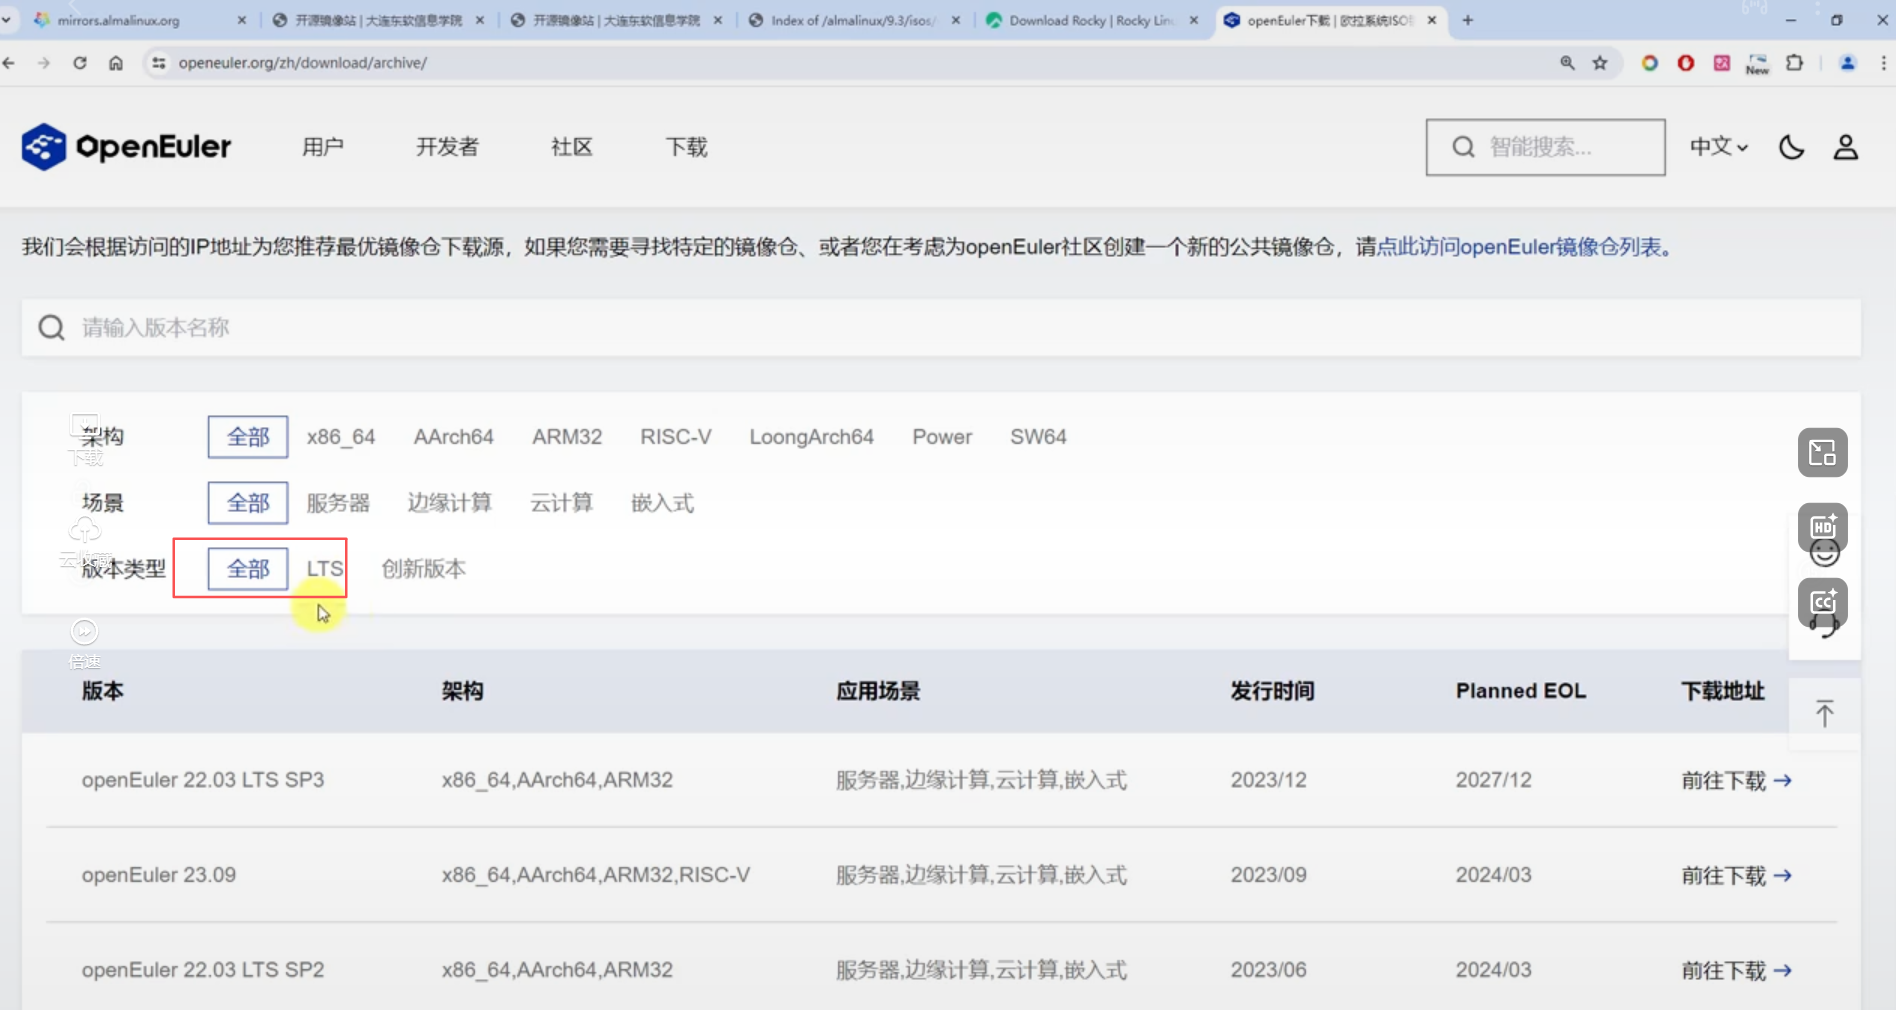
Task: Click the CC subtitles floating icon
Action: tap(1822, 602)
